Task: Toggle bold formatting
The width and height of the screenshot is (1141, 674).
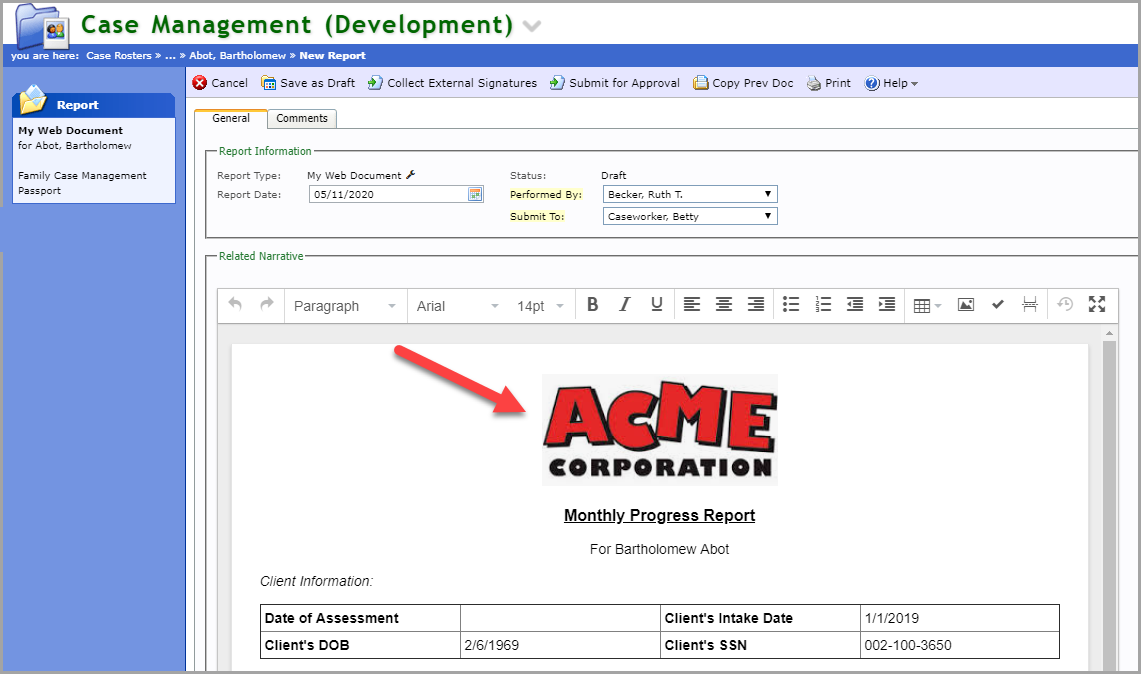Action: (592, 305)
